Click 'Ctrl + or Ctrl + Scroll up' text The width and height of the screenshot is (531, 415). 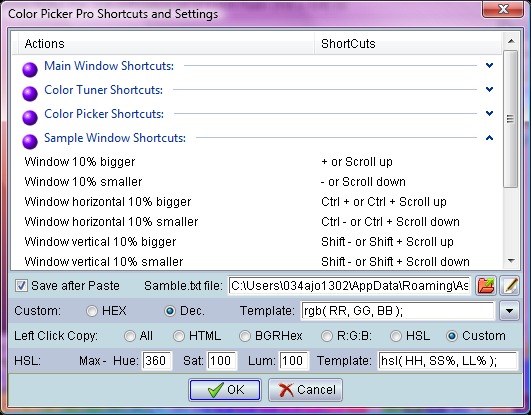click(384, 202)
